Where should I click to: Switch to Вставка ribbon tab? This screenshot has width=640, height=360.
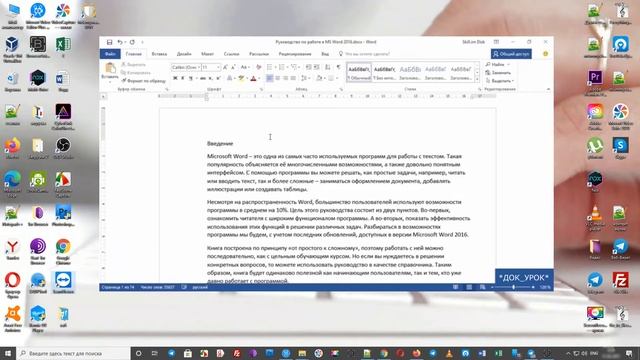pos(159,54)
